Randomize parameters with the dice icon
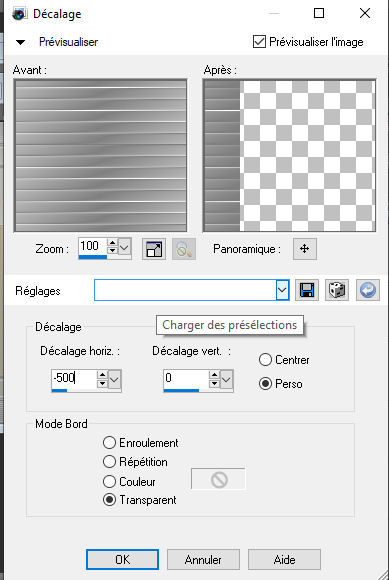The height and width of the screenshot is (580, 389). coord(337,290)
